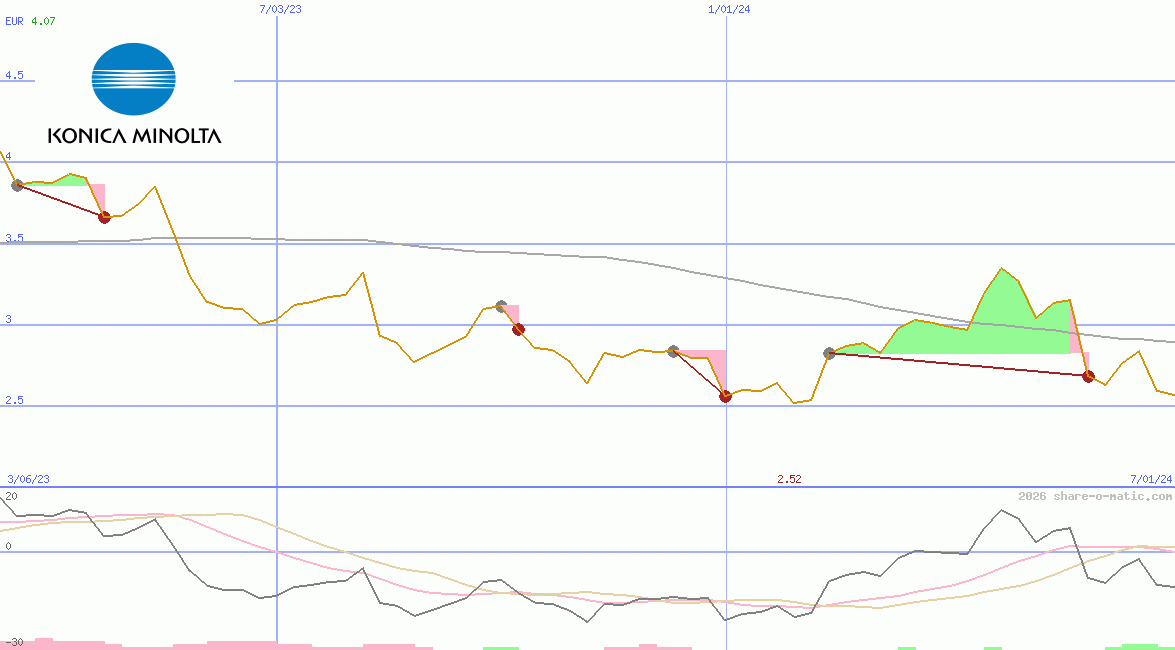This screenshot has height=650, width=1175.
Task: Select the gray marker before the mid-chart pink zone
Action: [672, 351]
